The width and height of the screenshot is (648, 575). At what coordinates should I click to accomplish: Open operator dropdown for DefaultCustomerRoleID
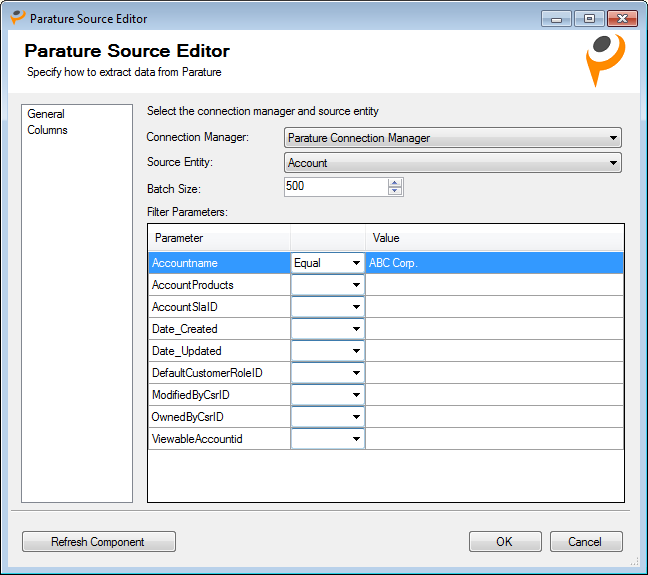328,373
